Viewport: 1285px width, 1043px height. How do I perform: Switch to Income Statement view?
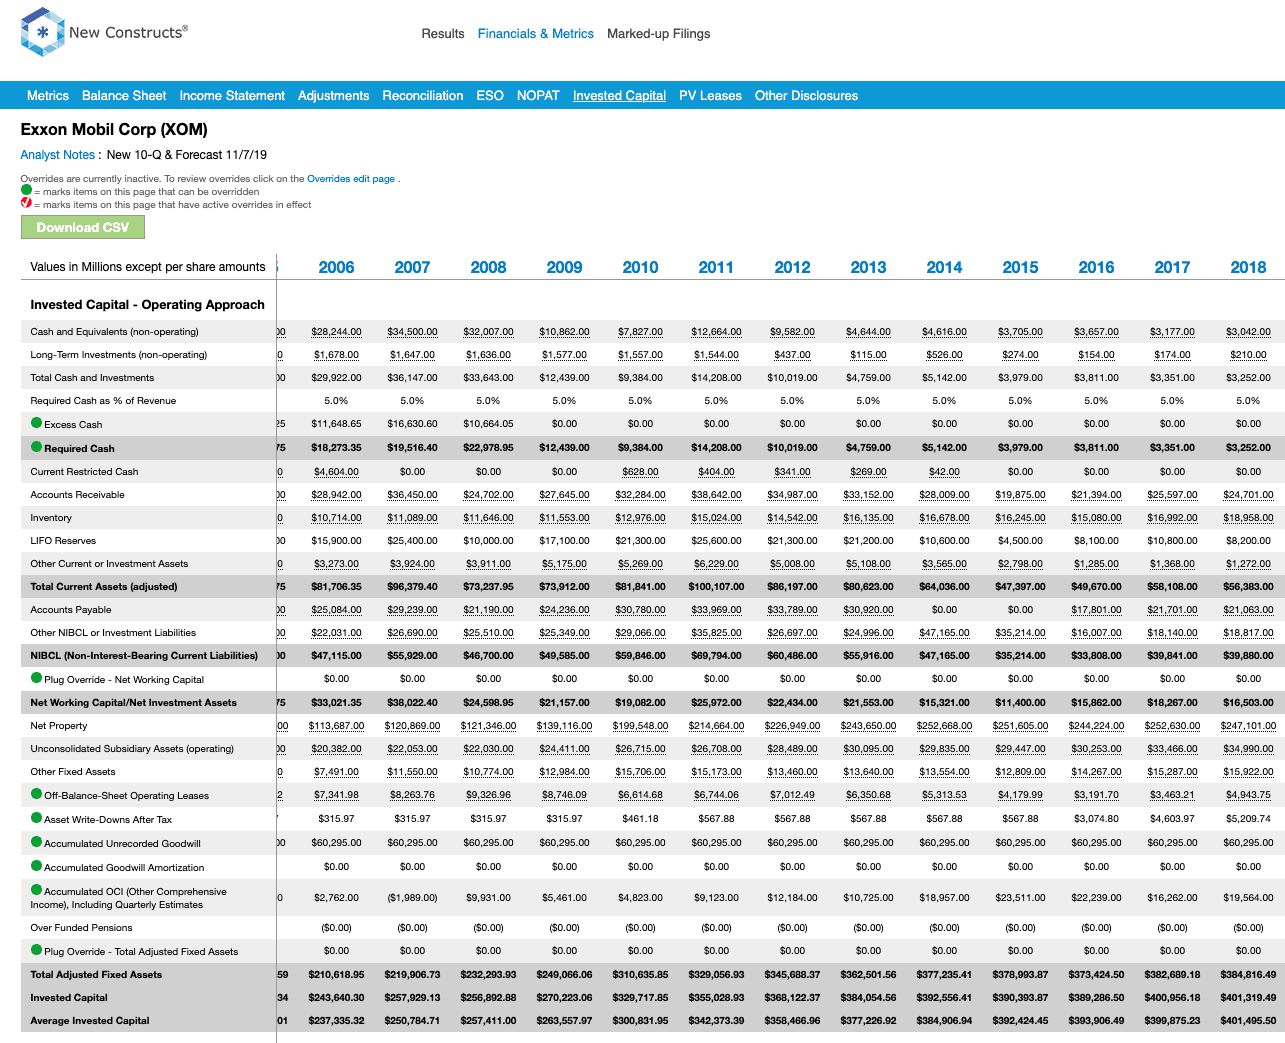tap(232, 96)
